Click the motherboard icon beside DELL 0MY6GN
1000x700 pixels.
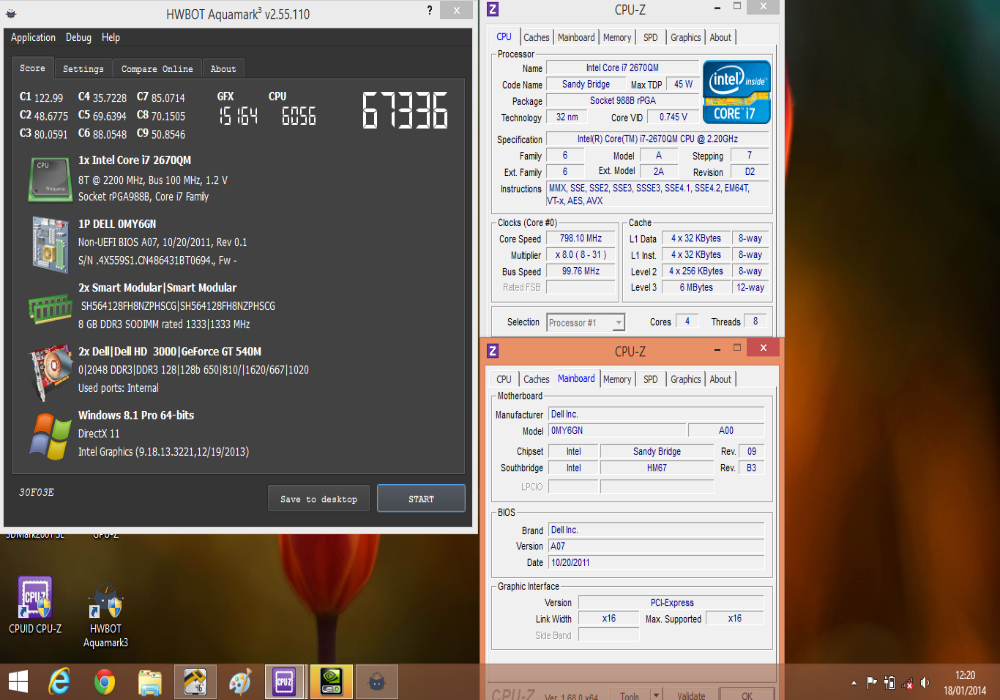(x=50, y=244)
